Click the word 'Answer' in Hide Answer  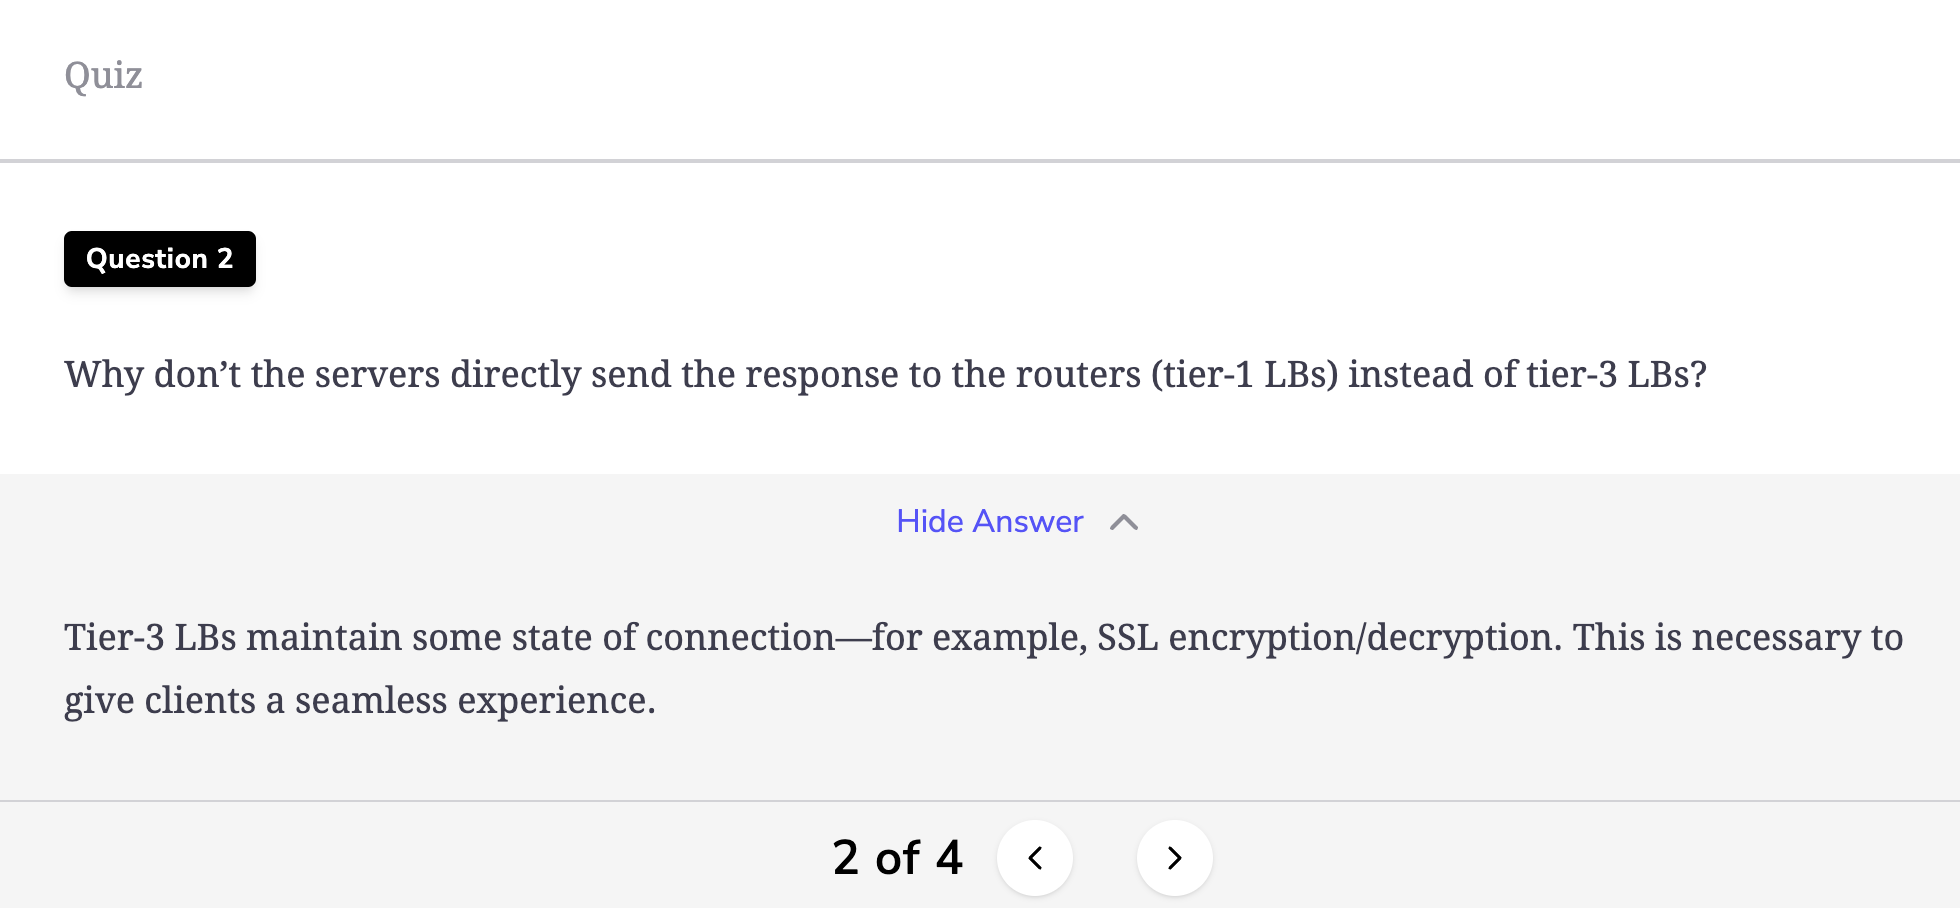coord(1028,521)
